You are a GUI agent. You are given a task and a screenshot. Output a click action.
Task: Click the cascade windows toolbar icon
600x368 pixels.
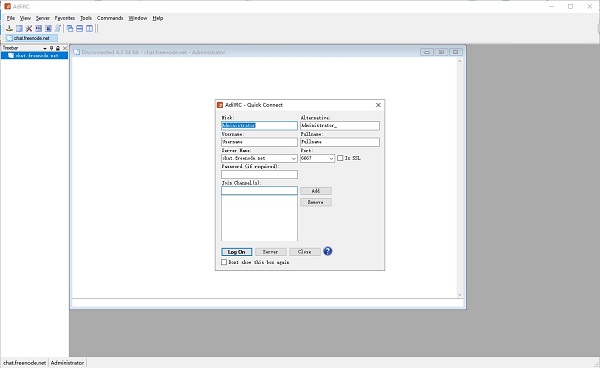[x=70, y=28]
